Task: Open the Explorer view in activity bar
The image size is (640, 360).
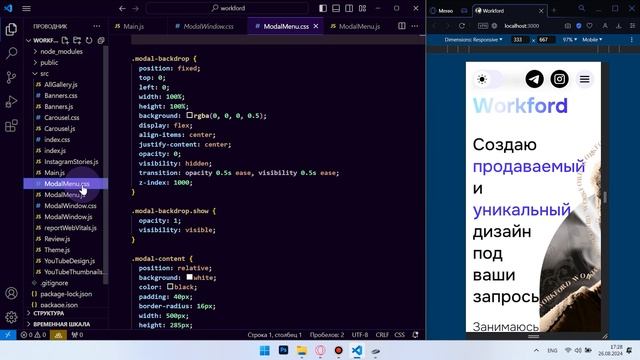Action: tap(11, 29)
